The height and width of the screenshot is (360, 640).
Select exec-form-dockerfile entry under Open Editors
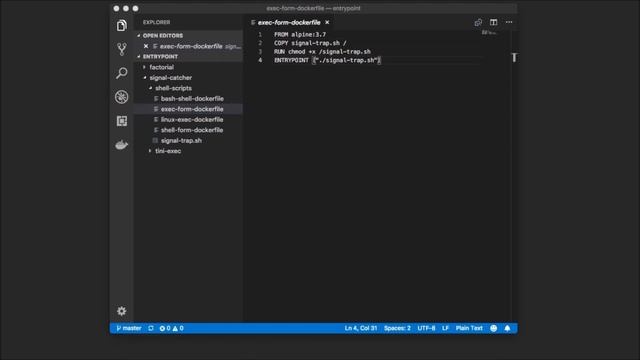click(189, 46)
